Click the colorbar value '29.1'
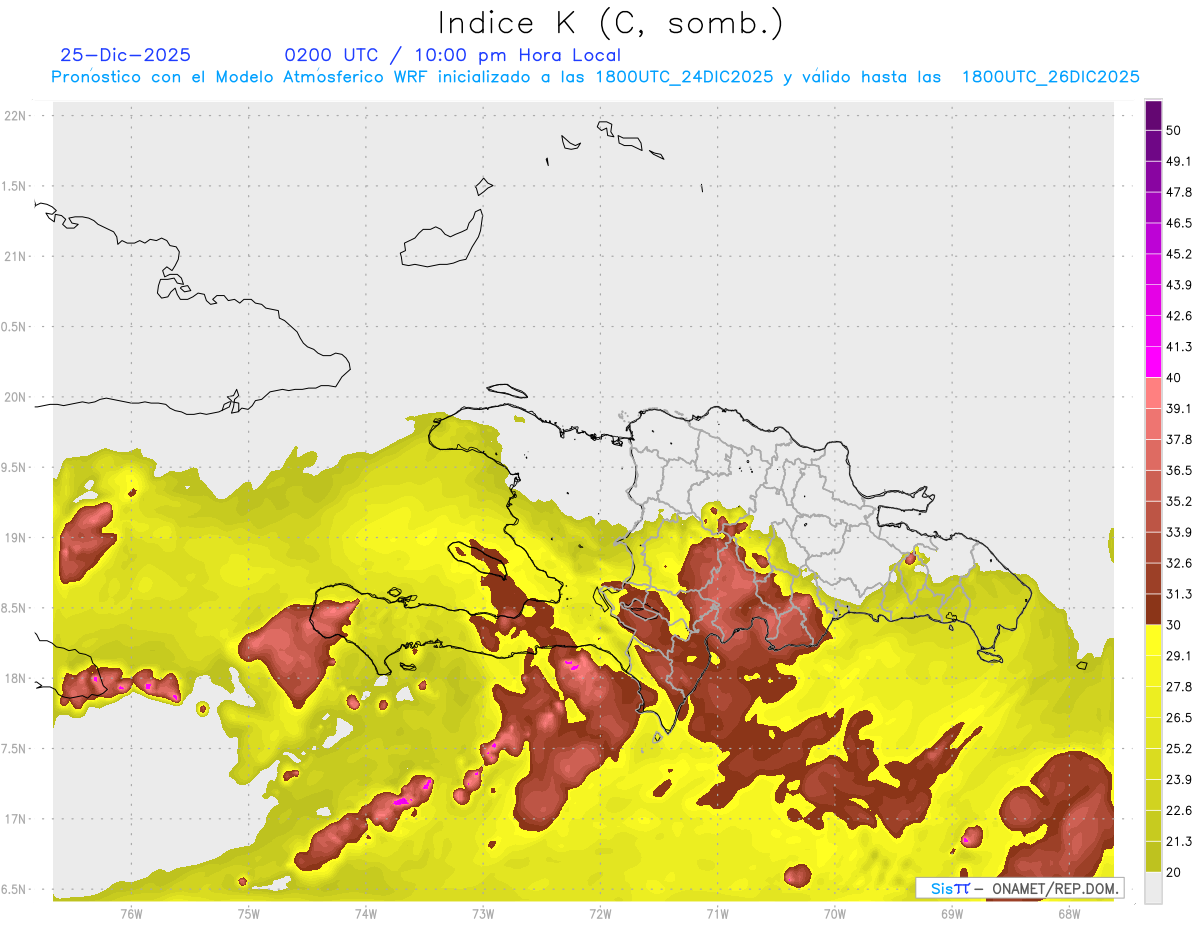This screenshot has height=927, width=1200. pos(1179,656)
